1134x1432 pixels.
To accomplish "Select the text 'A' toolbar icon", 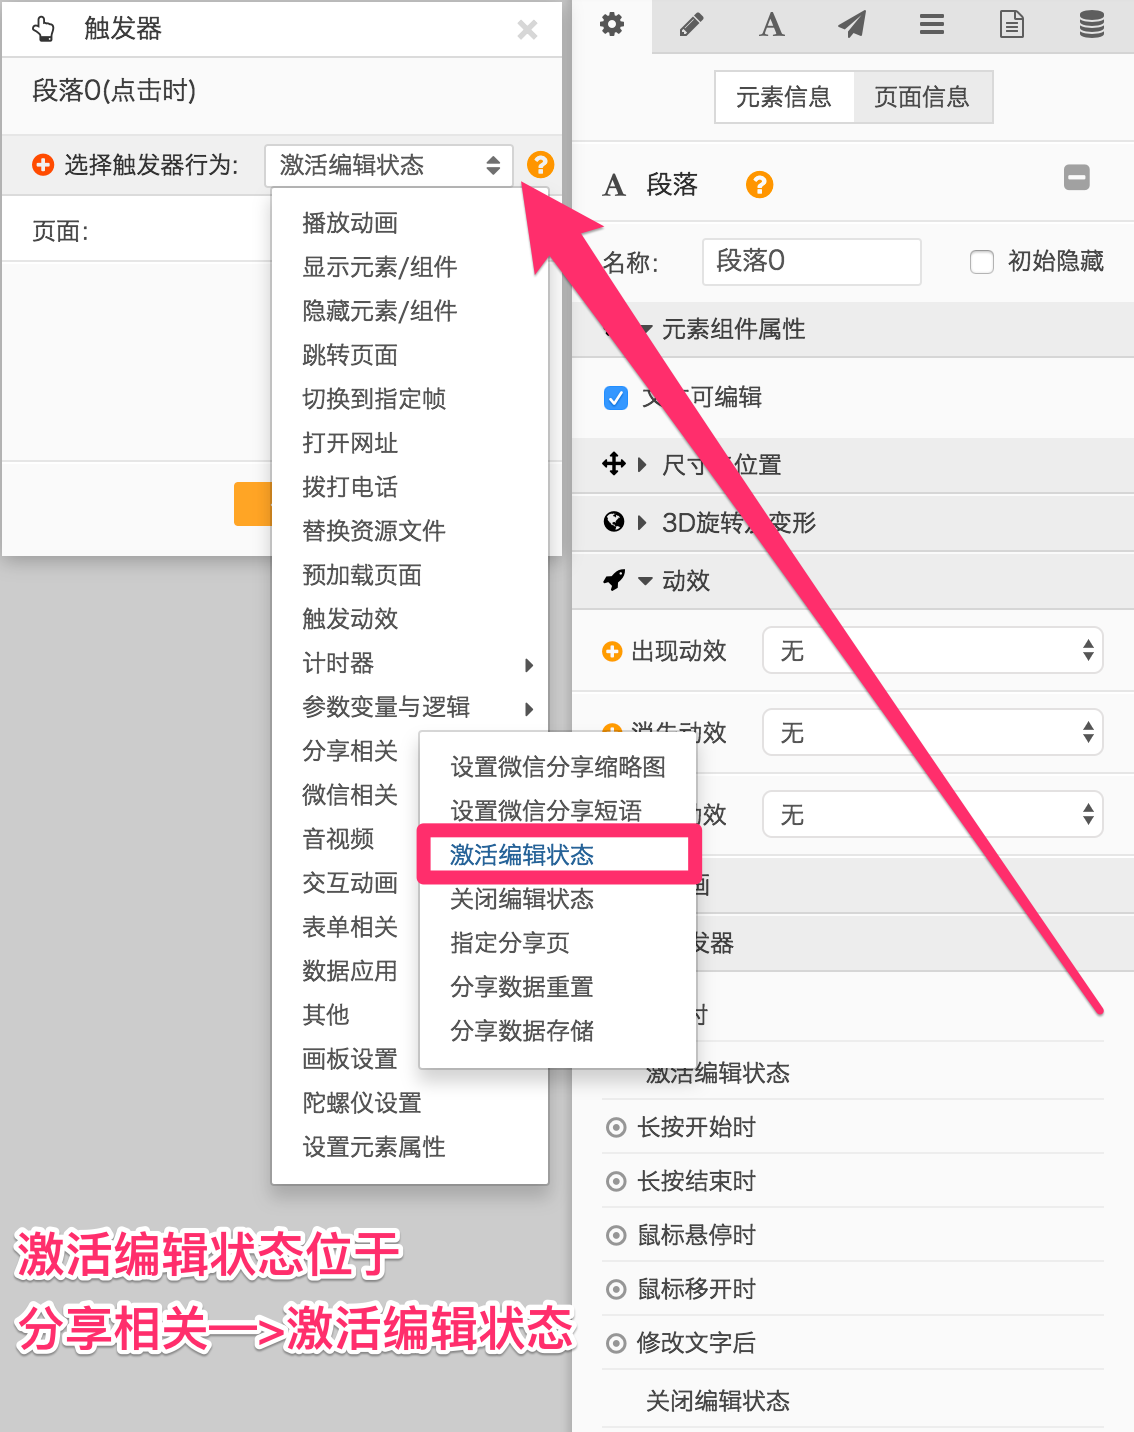I will pos(771,25).
